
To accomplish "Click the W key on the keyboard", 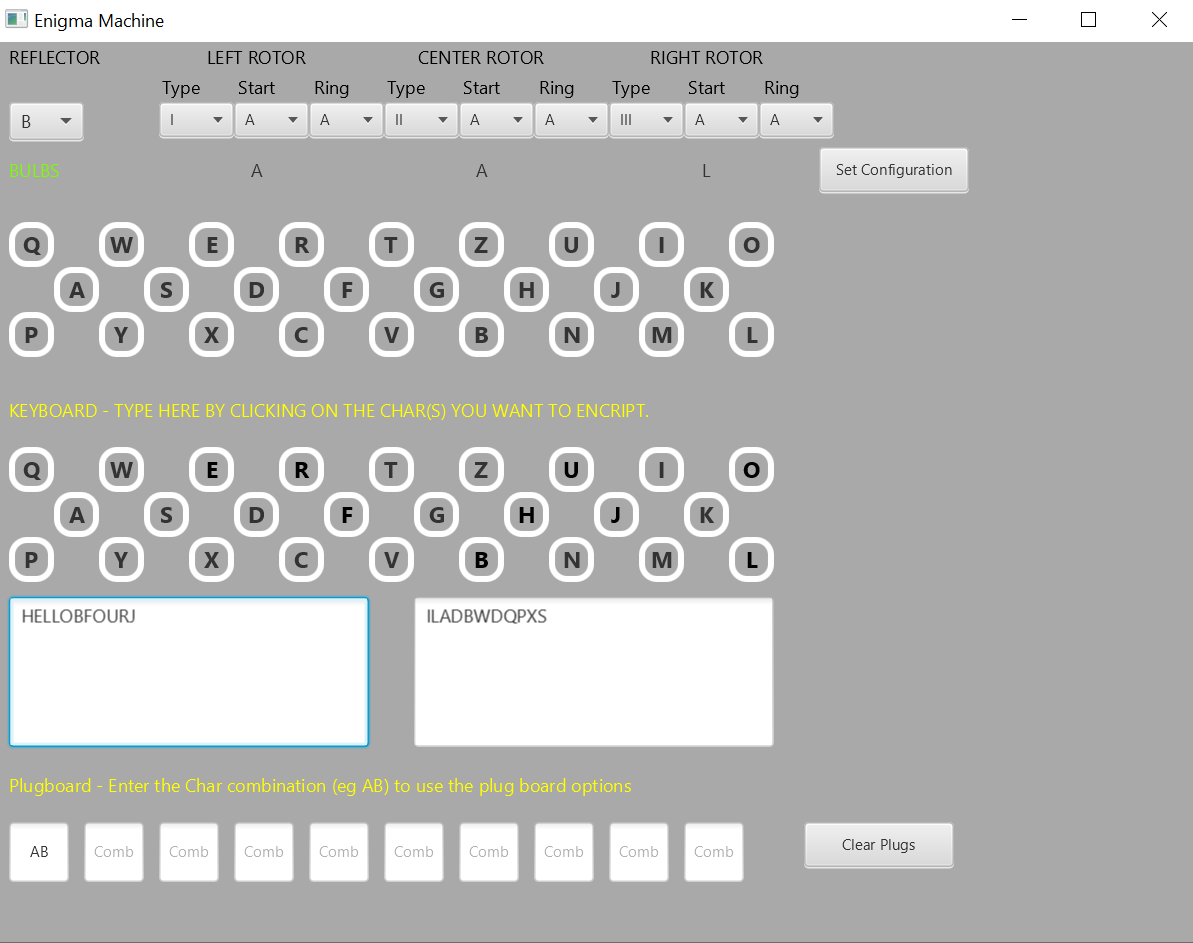I will (x=121, y=470).
